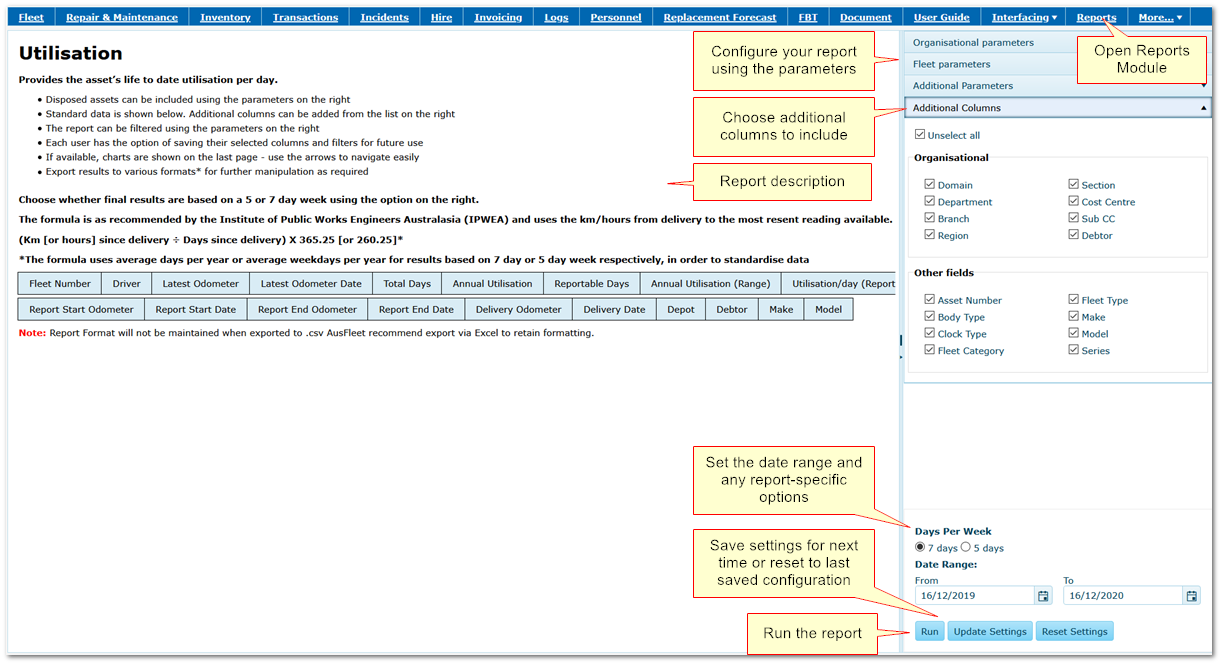Screen dimensions: 1222x665
Task: Toggle the Unselect all checkbox
Action: (921, 135)
